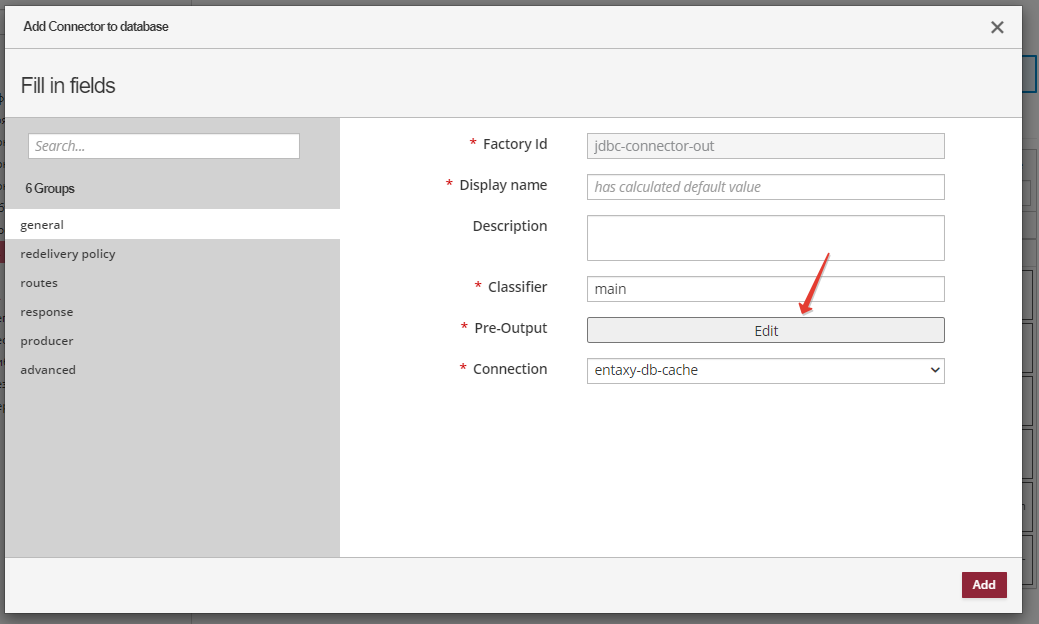Open the advanced group
This screenshot has width=1039, height=624.
coord(48,370)
